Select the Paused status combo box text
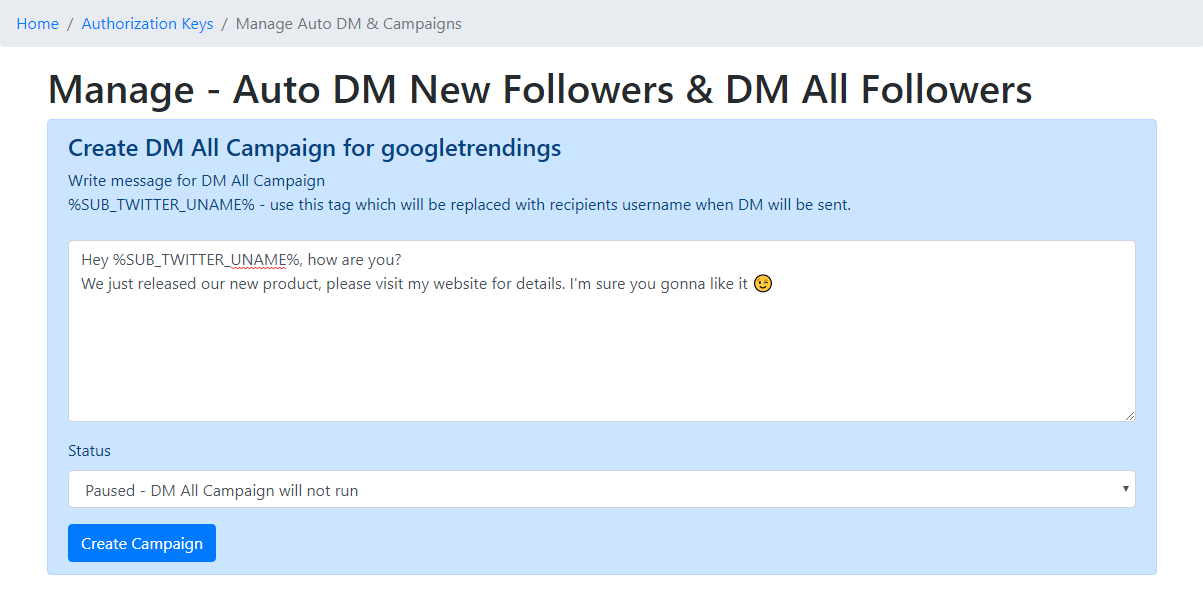 tap(222, 491)
